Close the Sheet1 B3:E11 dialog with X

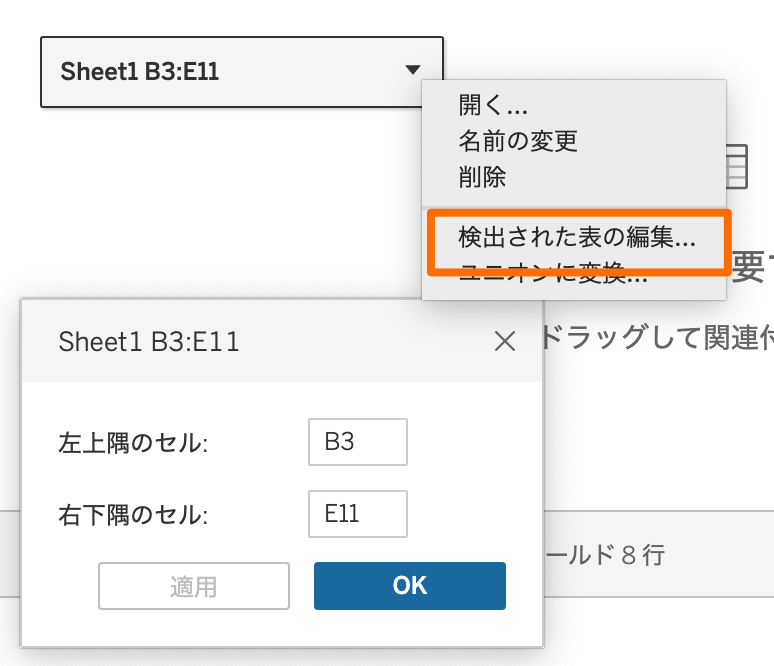505,342
